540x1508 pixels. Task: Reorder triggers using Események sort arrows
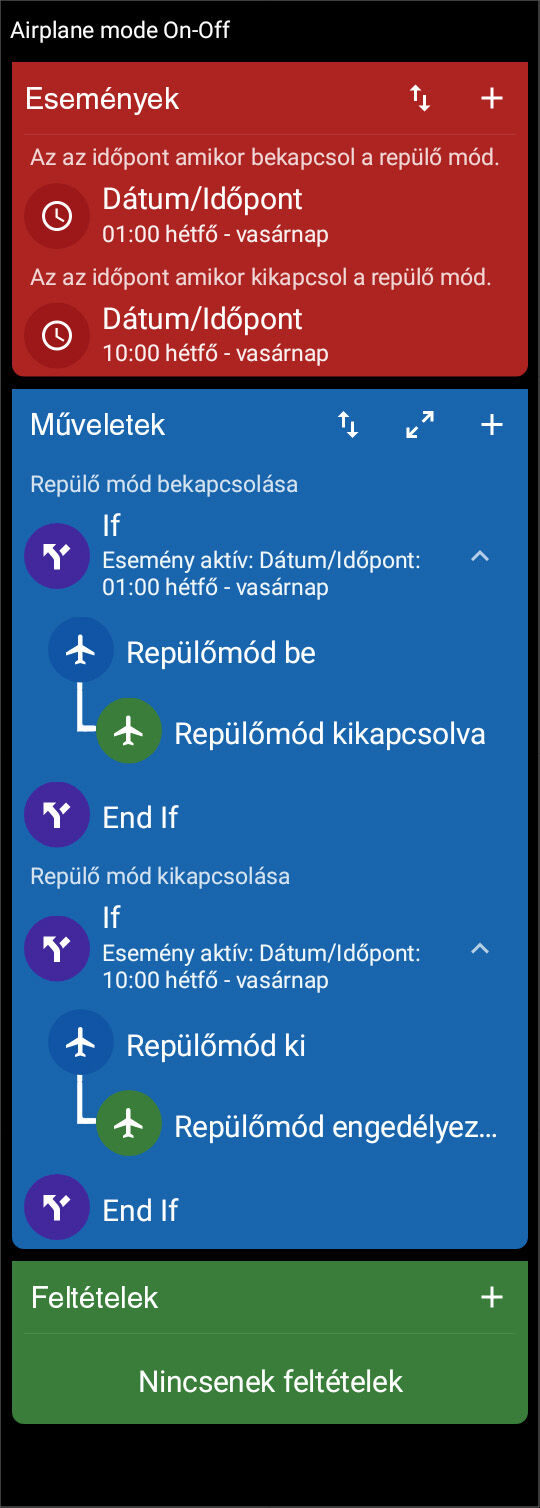(x=420, y=98)
